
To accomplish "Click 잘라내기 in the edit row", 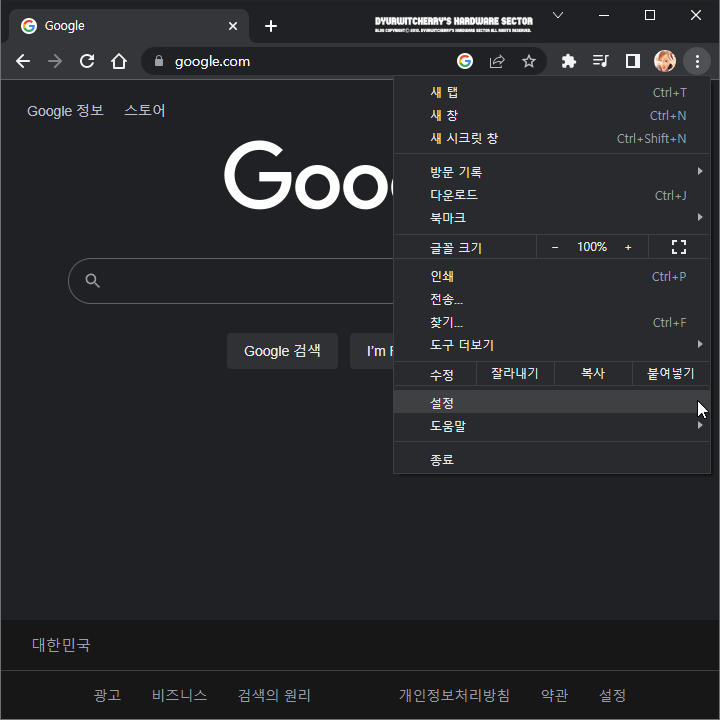I will coord(515,373).
